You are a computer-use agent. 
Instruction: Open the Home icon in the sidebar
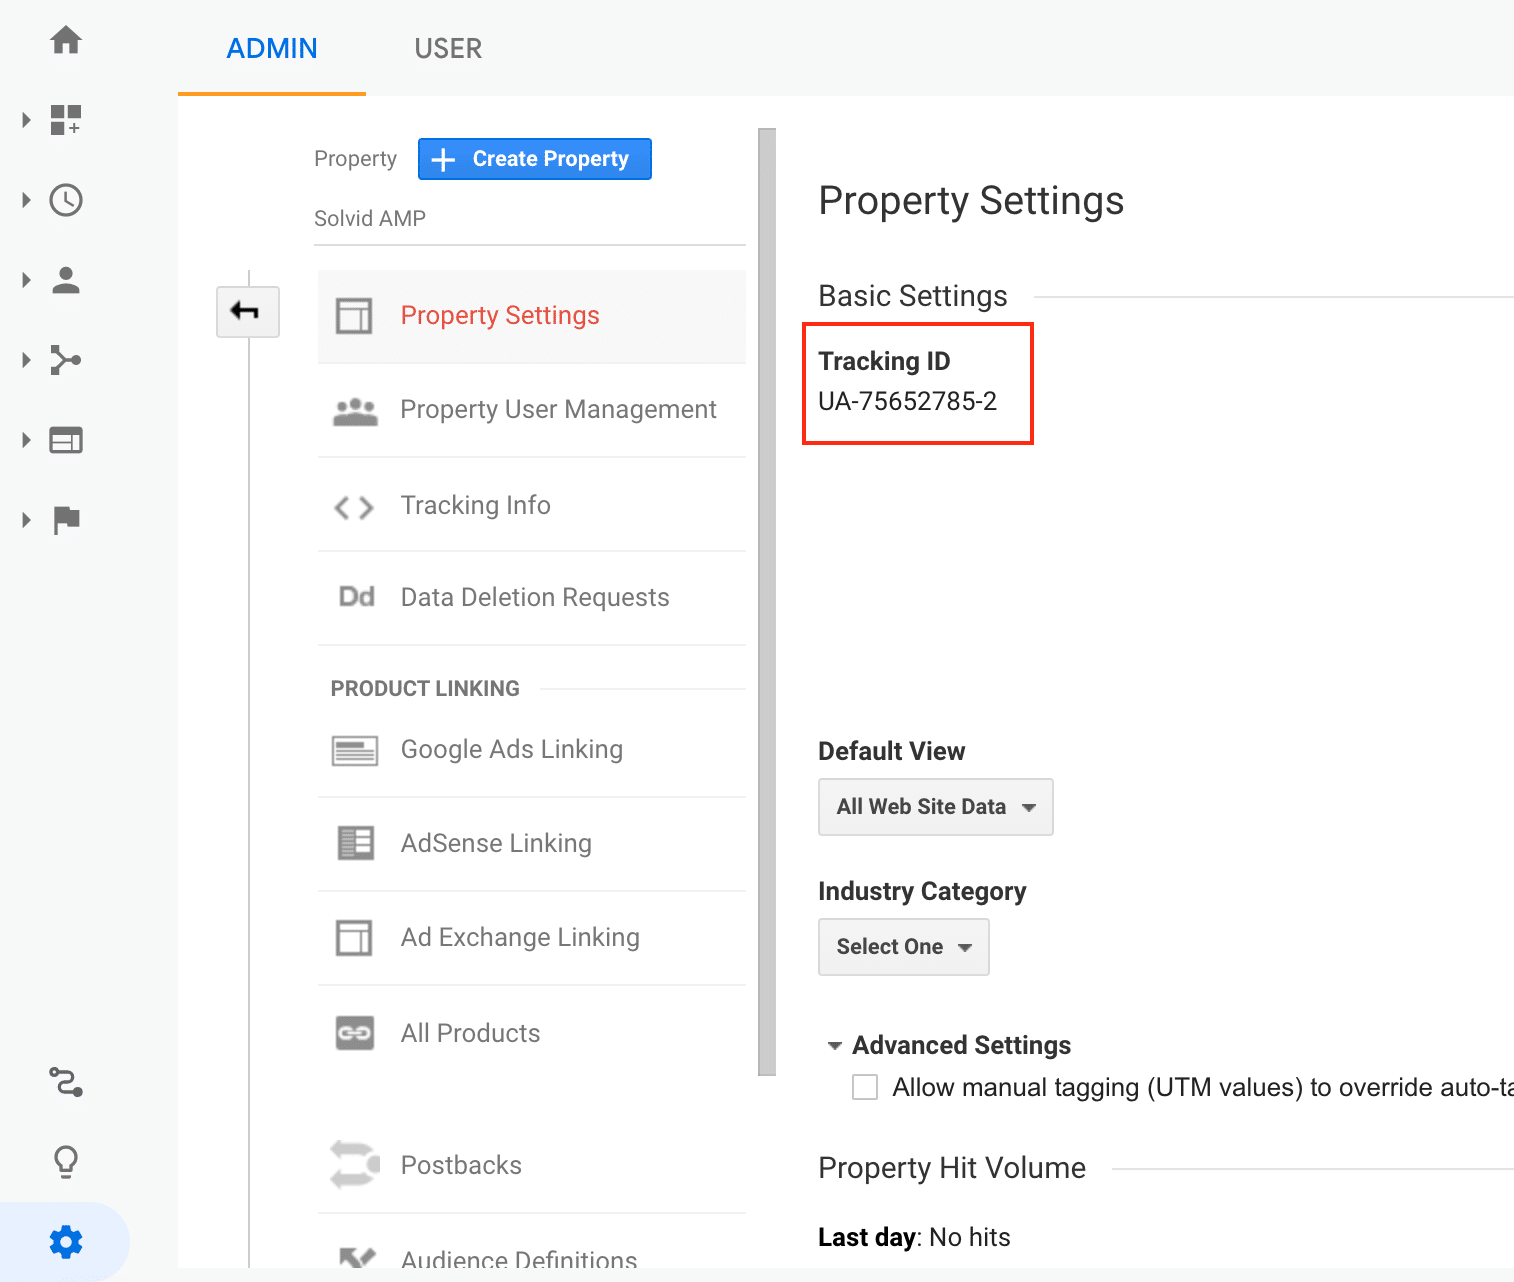coord(66,40)
